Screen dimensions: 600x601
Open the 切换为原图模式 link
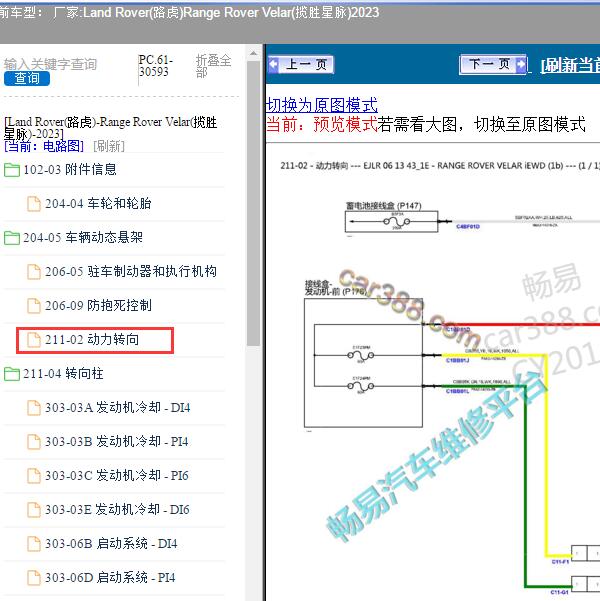coord(322,105)
